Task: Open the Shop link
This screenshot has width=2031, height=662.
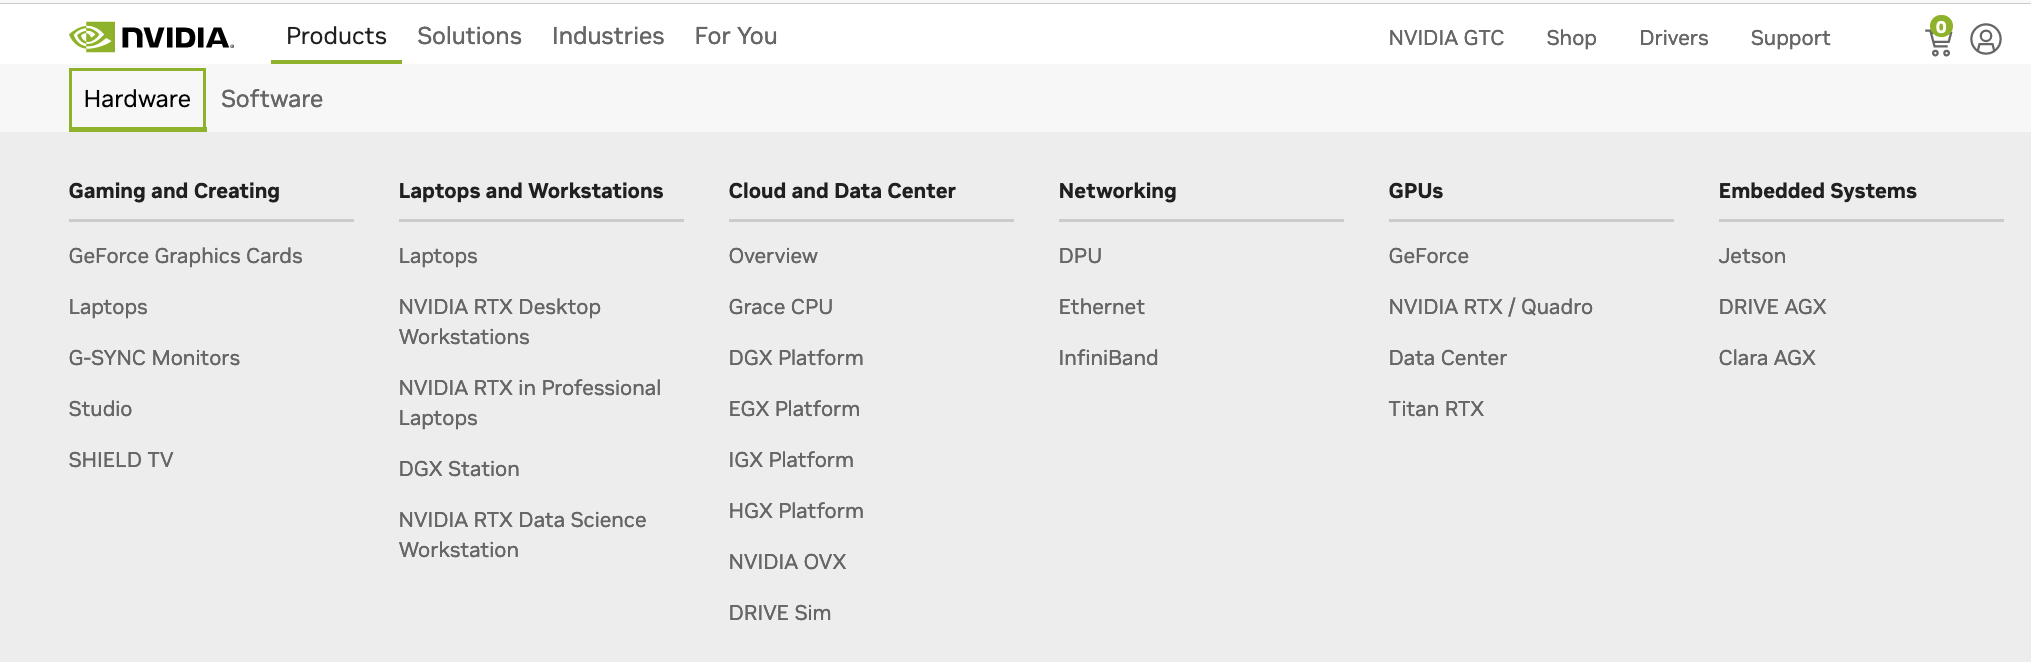Action: tap(1571, 38)
